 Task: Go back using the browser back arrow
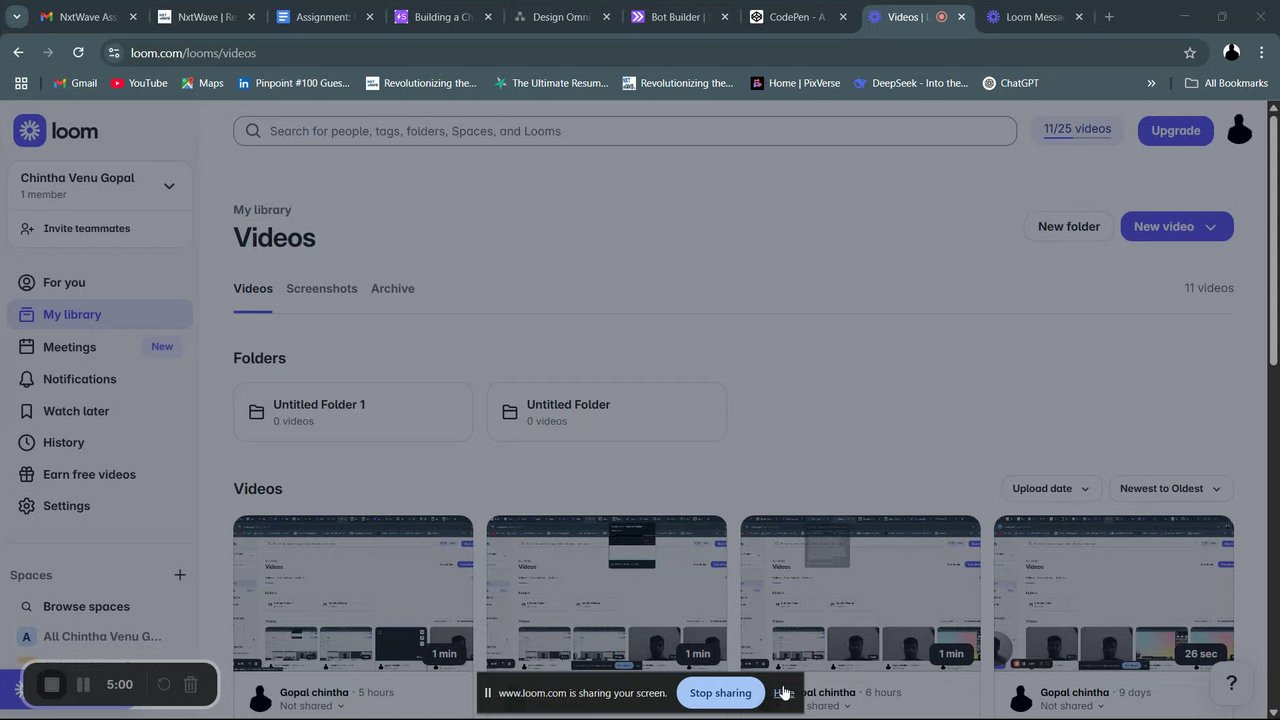(x=19, y=53)
